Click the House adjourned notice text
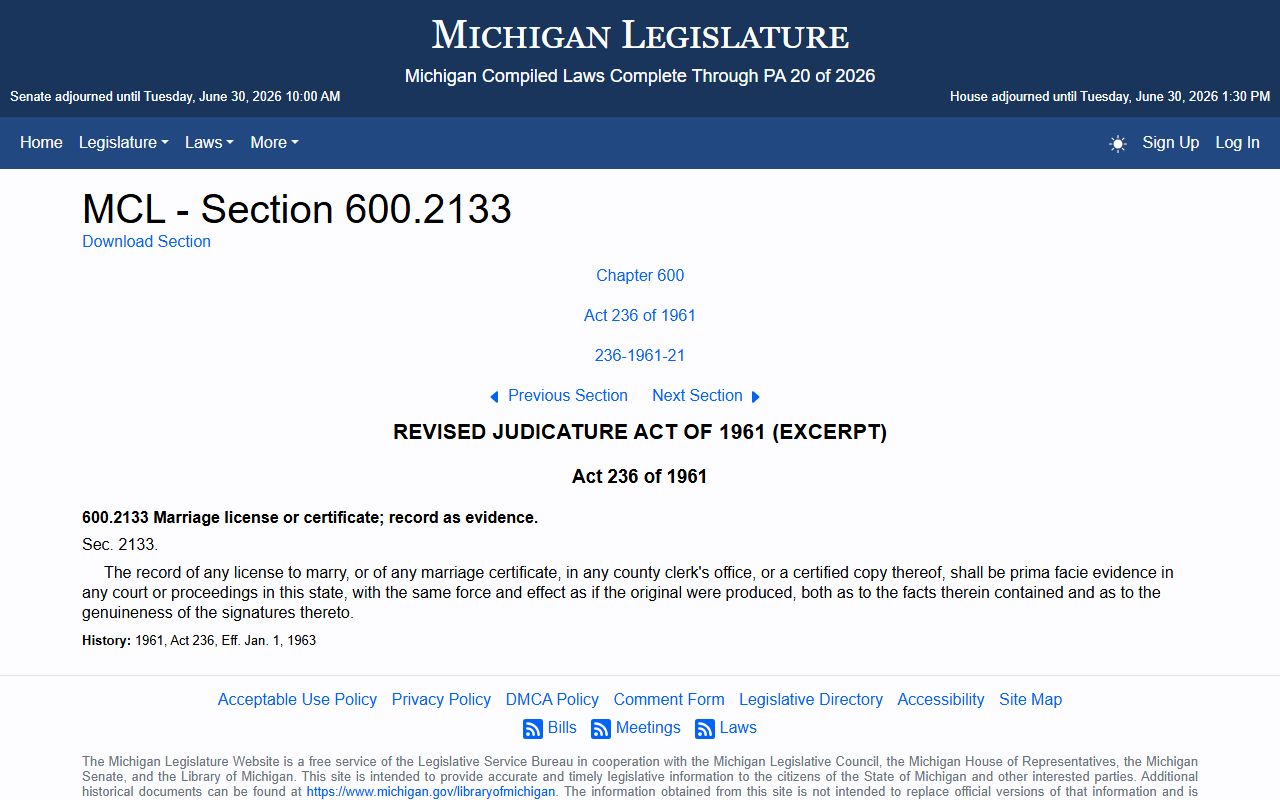Viewport: 1280px width, 800px height. click(x=1110, y=97)
